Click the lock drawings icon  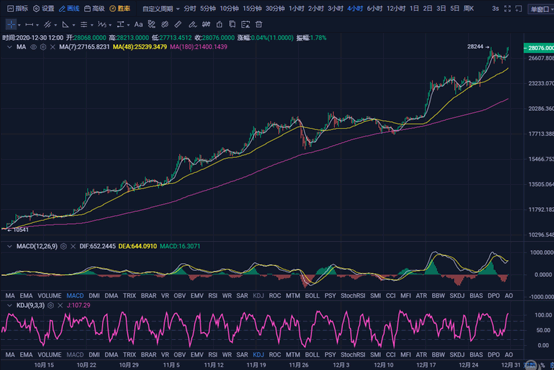tap(219, 24)
